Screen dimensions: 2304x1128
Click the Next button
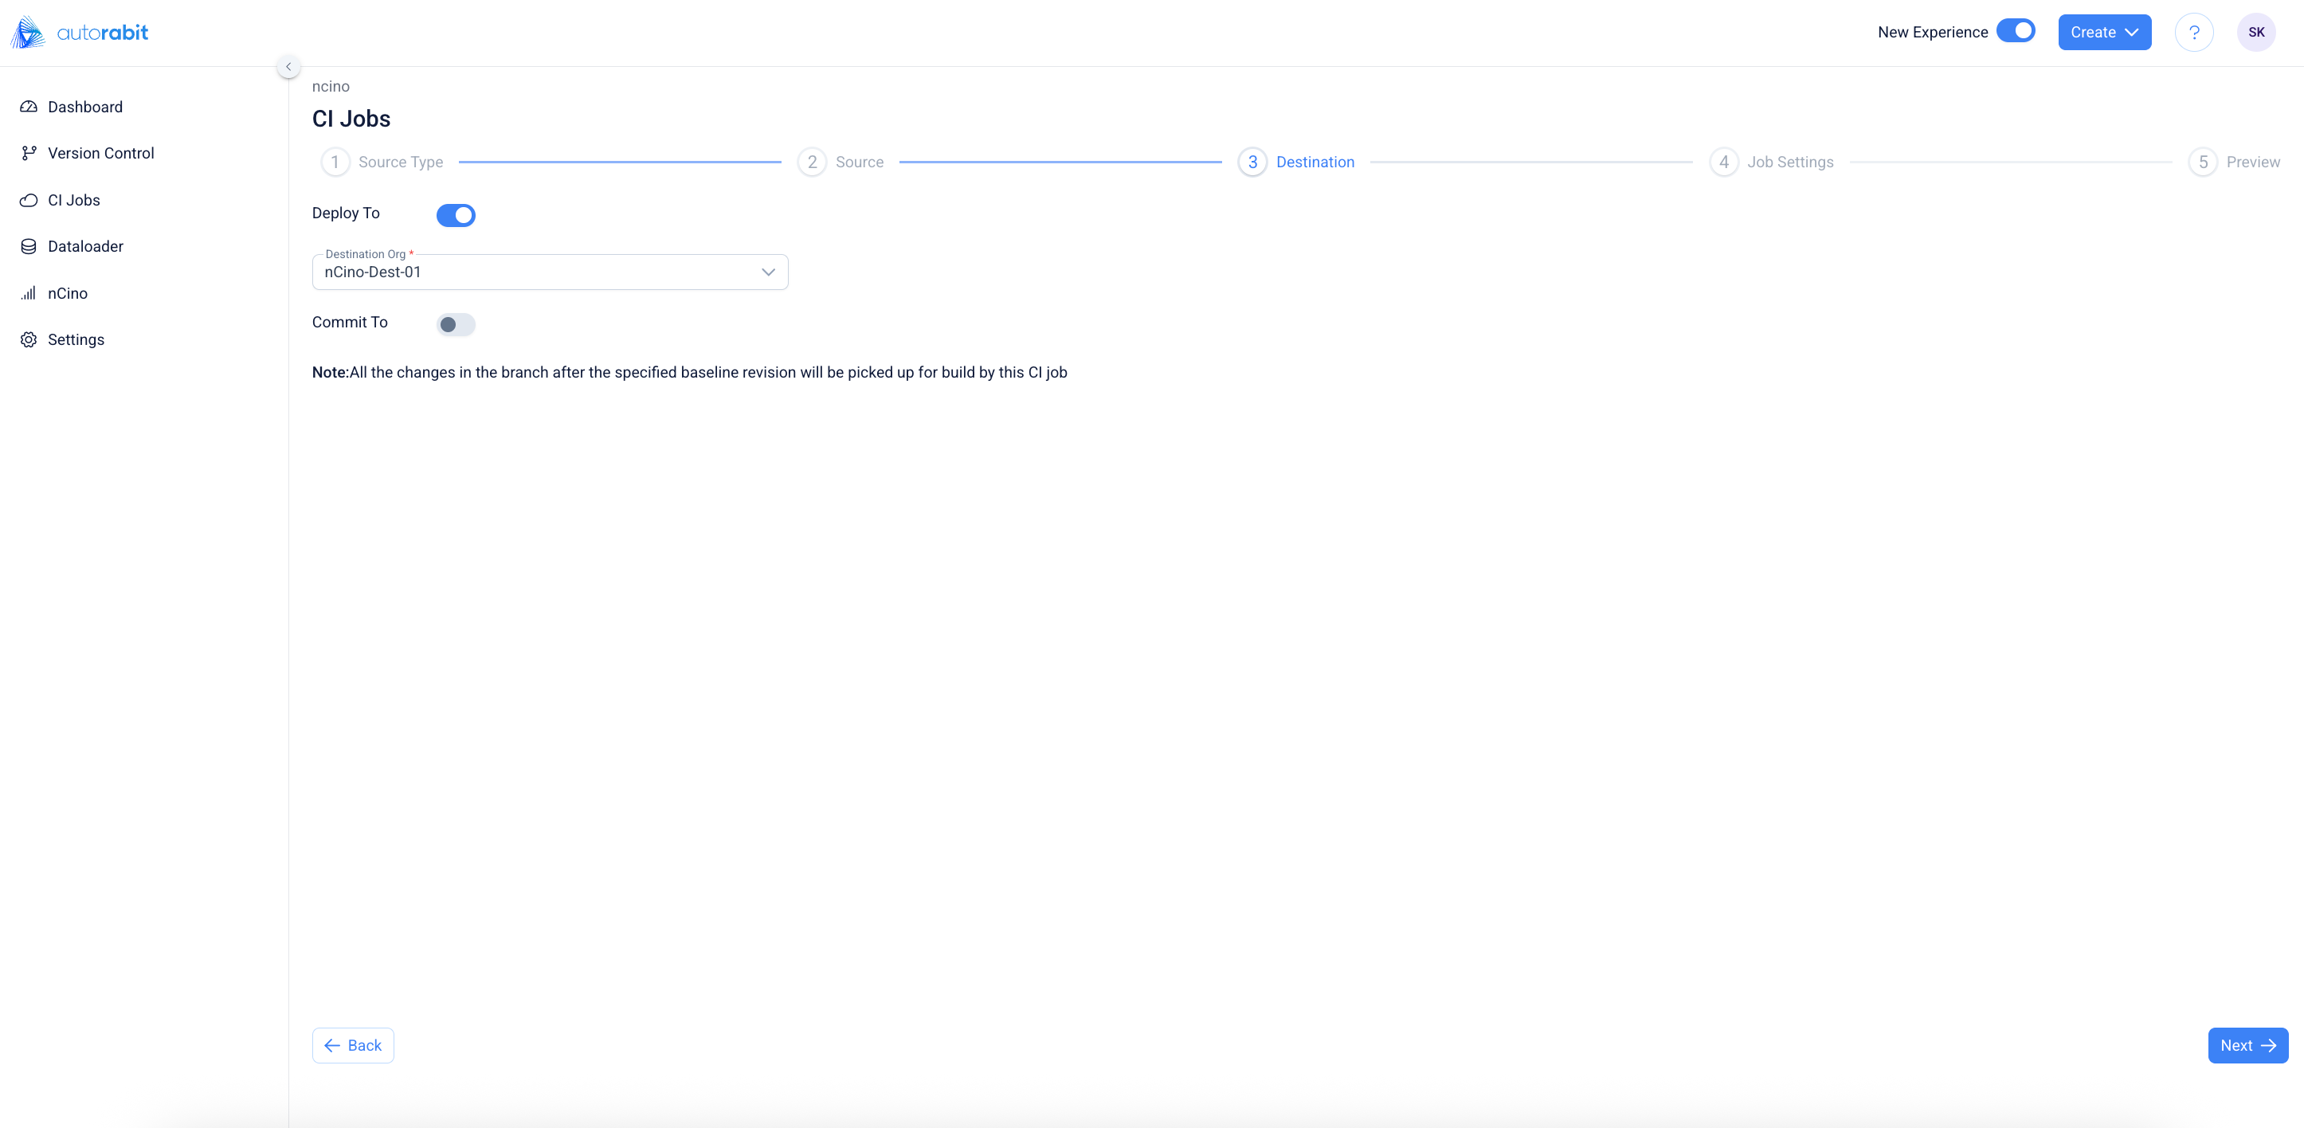pyautogui.click(x=2247, y=1045)
